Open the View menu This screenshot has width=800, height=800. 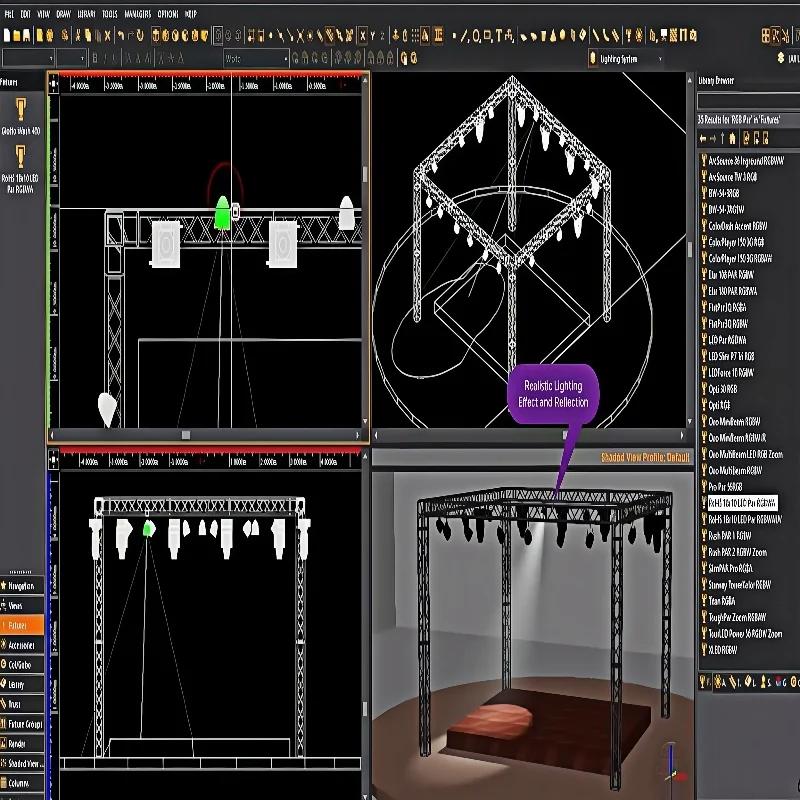[x=43, y=14]
